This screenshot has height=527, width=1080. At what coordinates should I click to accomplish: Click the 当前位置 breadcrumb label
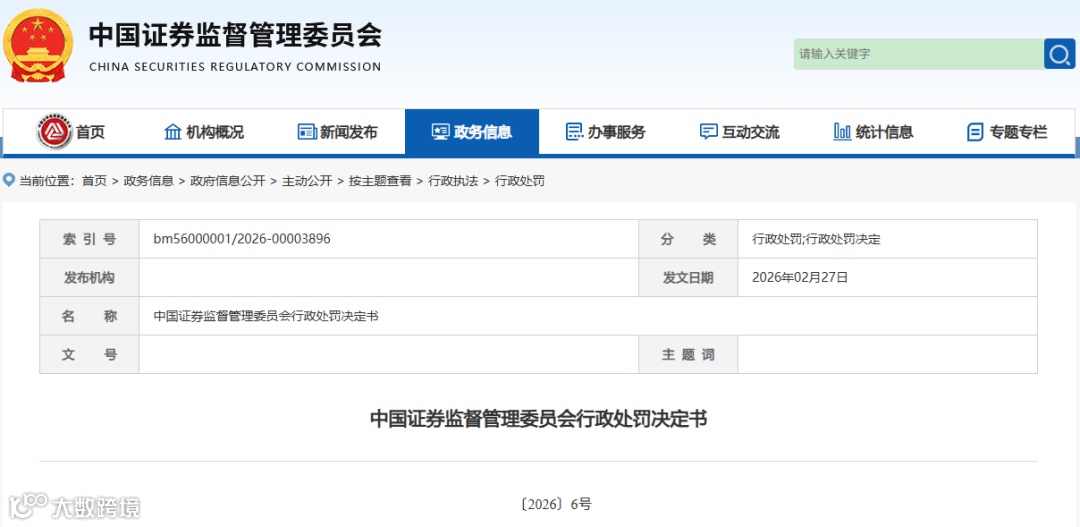click(45, 181)
